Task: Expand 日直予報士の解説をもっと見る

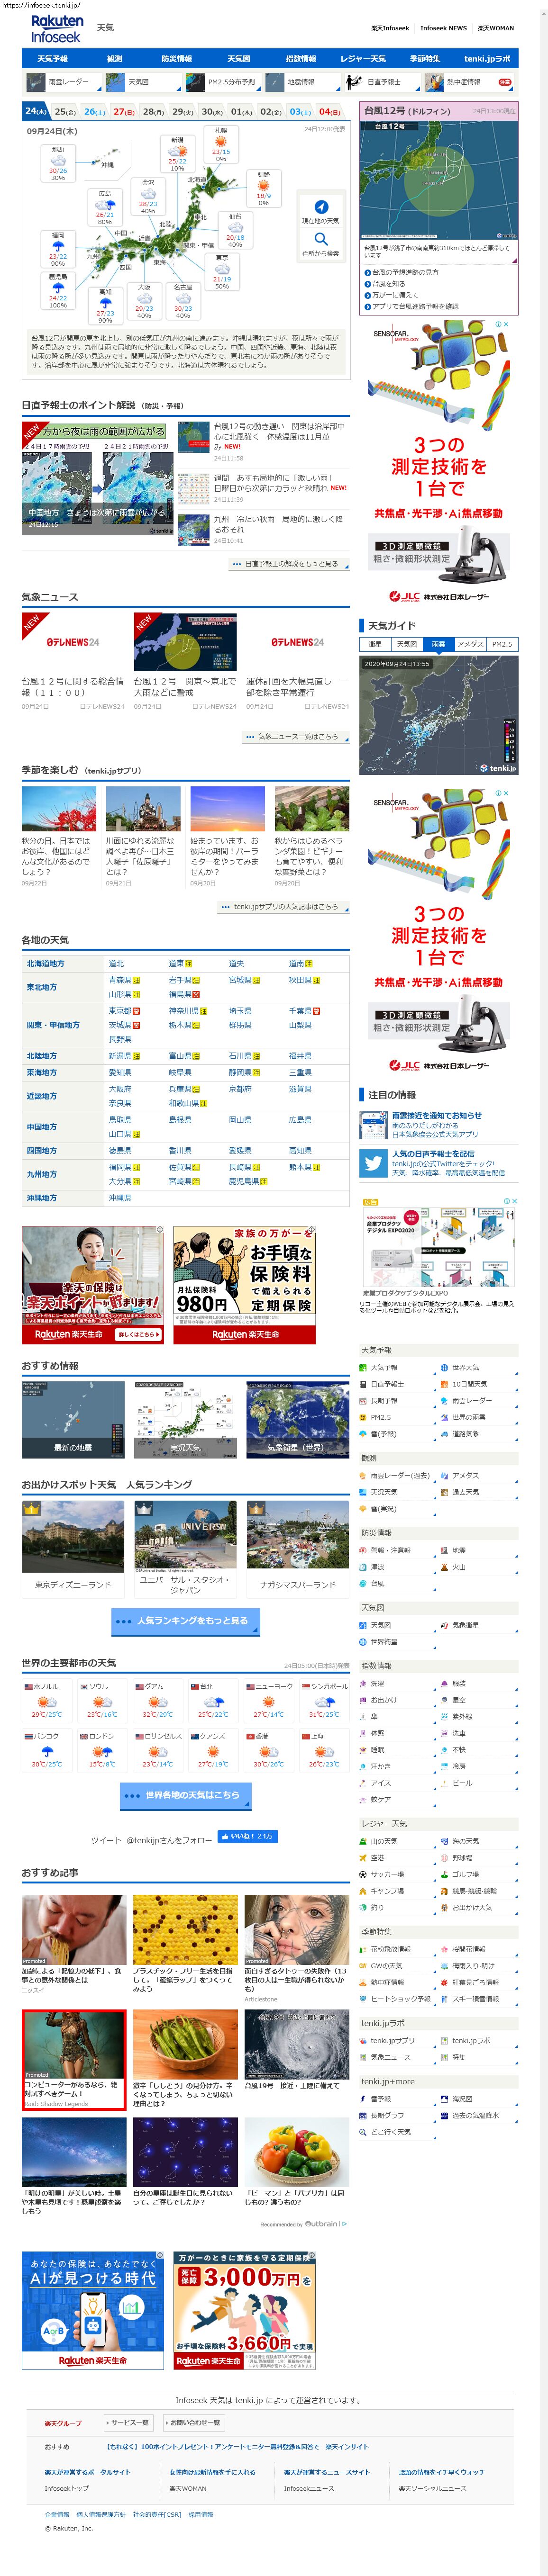Action: pyautogui.click(x=290, y=564)
